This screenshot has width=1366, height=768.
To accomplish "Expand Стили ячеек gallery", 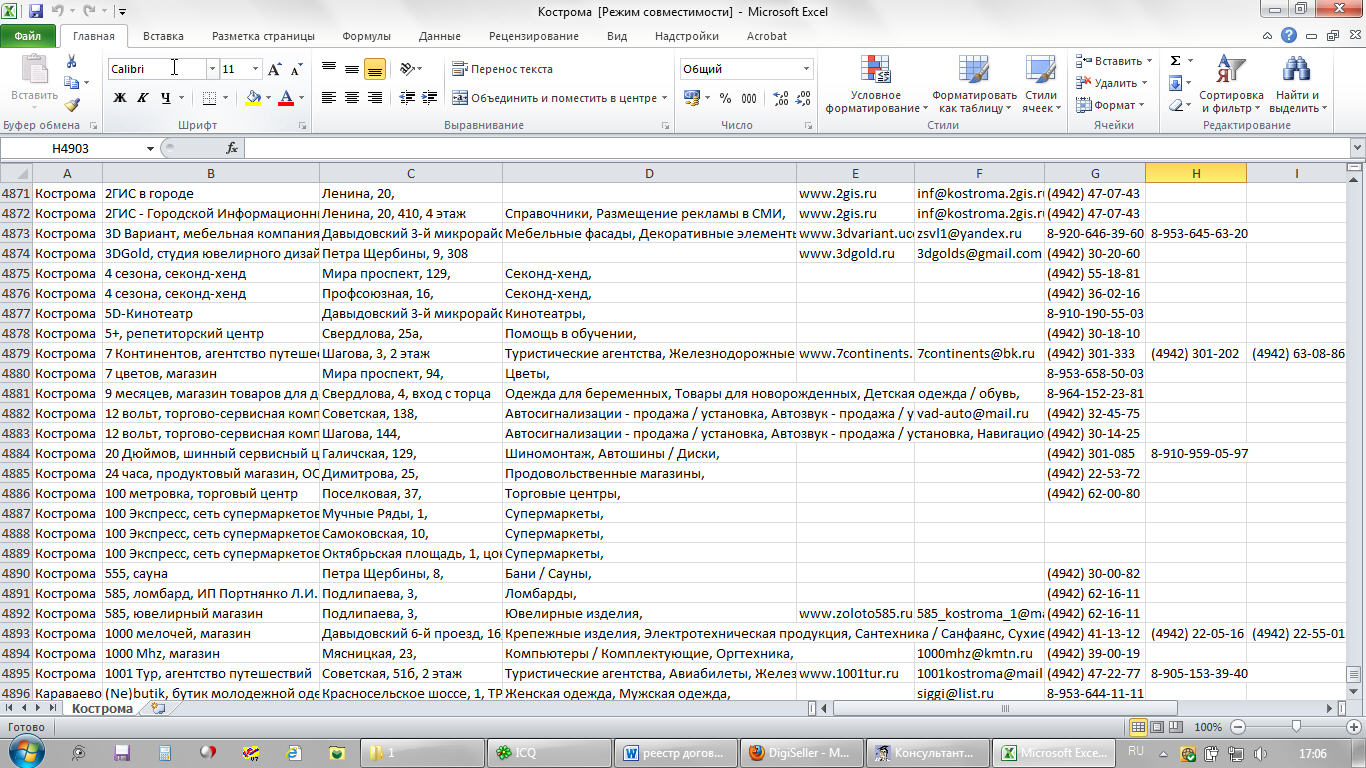I will click(1040, 84).
